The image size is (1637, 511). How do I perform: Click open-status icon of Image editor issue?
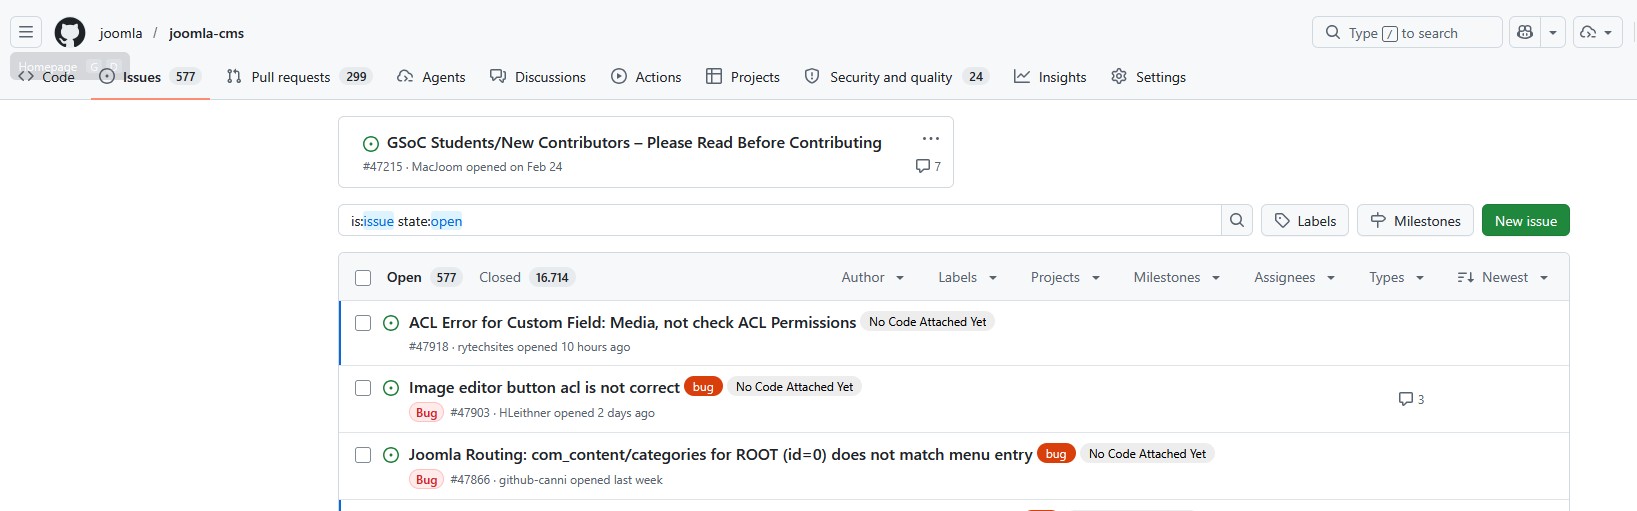tap(391, 388)
